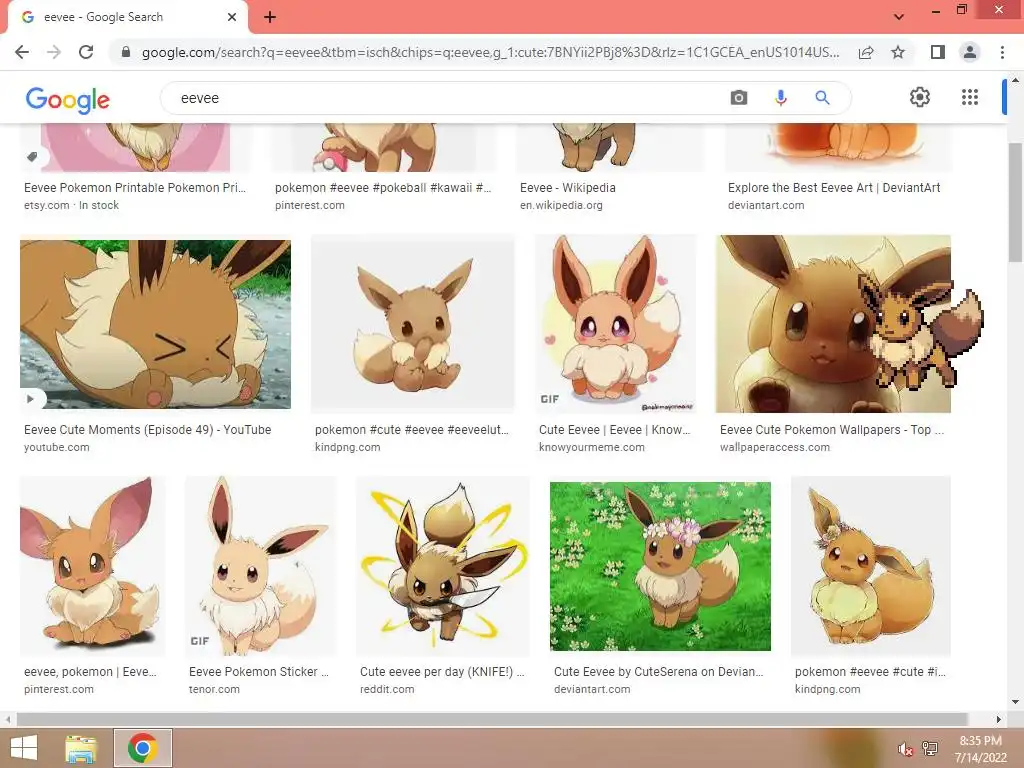Click Eevee Cute Pokemon Wallpapers - Top title

tap(831, 430)
